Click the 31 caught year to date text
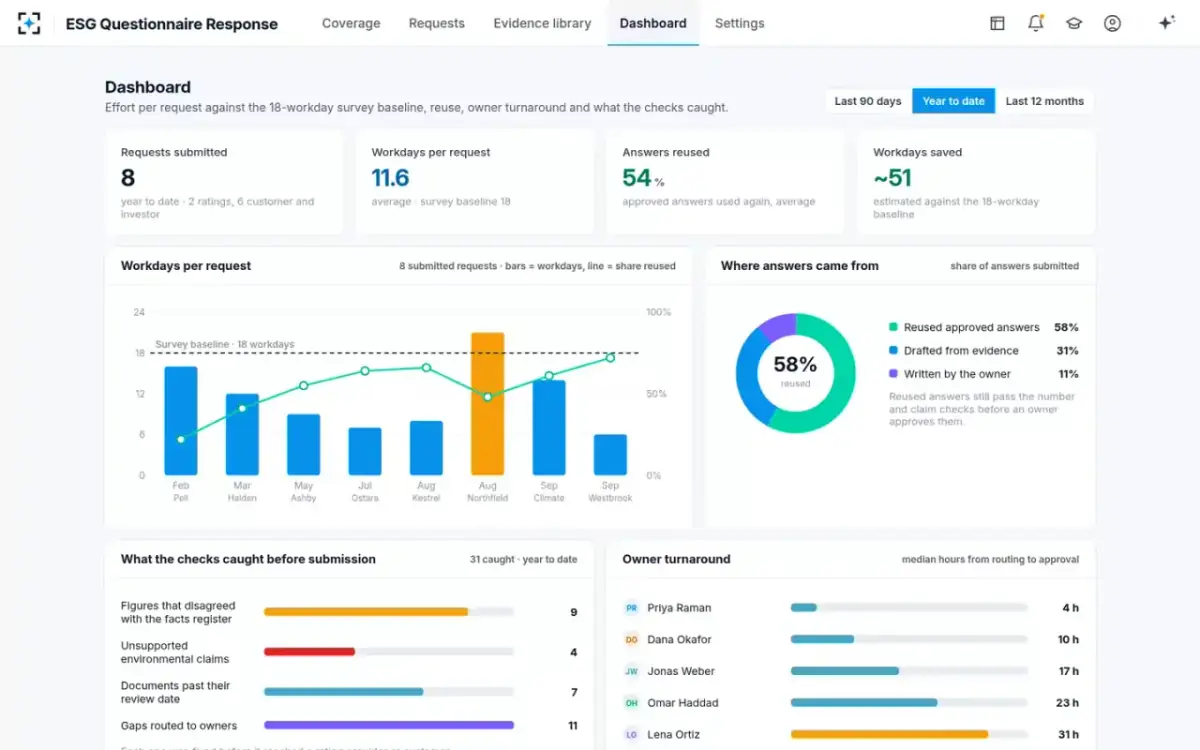 [523, 560]
